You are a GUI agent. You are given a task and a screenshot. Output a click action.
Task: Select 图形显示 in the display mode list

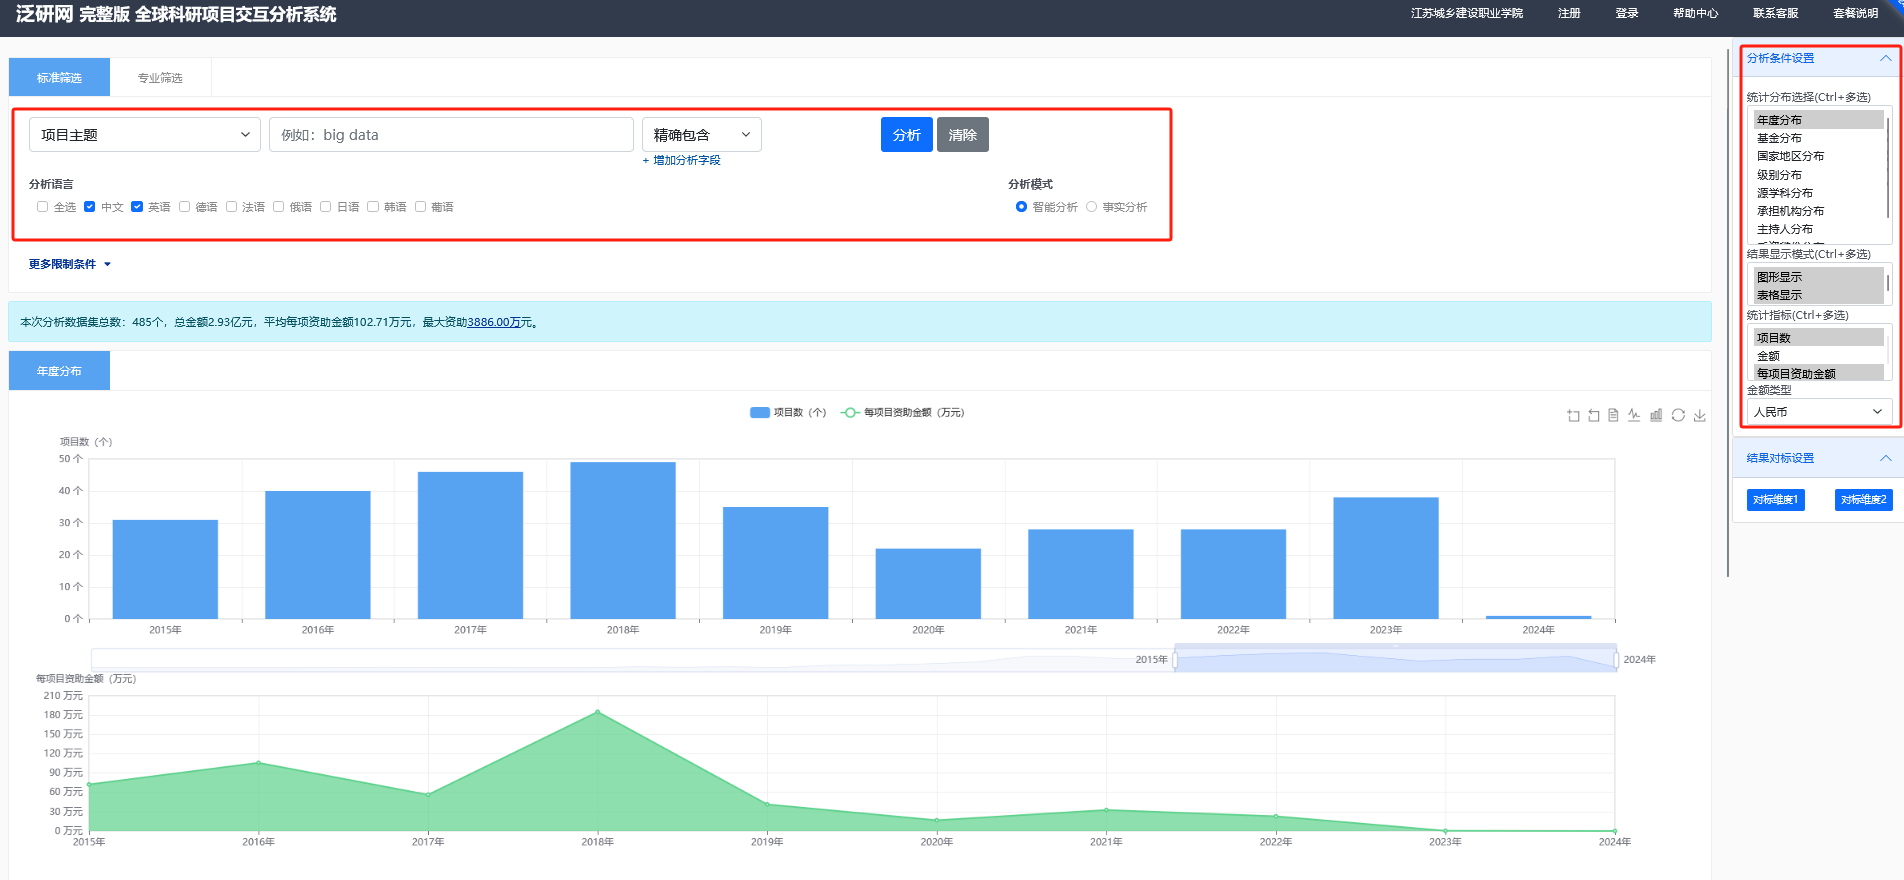click(x=1819, y=277)
